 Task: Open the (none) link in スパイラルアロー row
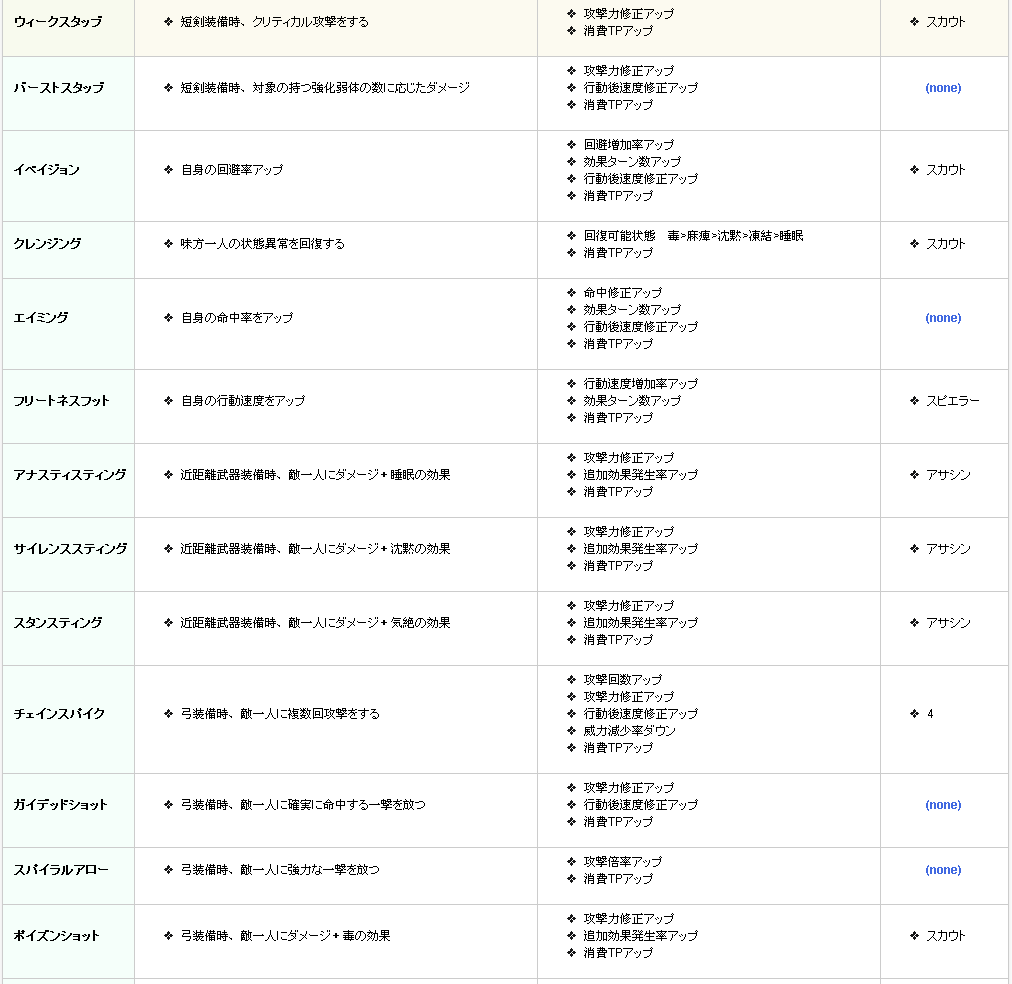coord(943,870)
